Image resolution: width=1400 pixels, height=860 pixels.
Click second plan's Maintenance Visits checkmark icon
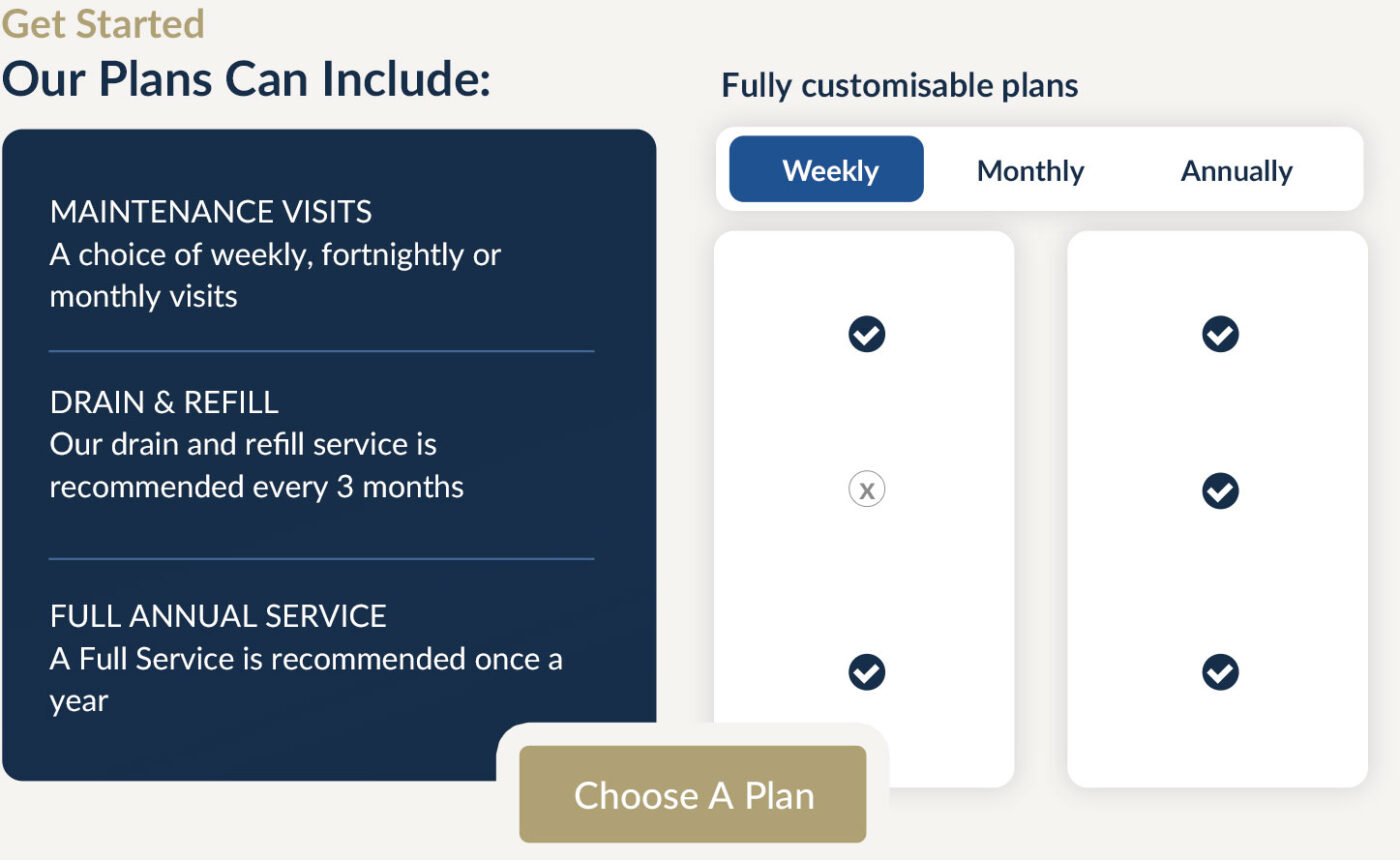1219,334
